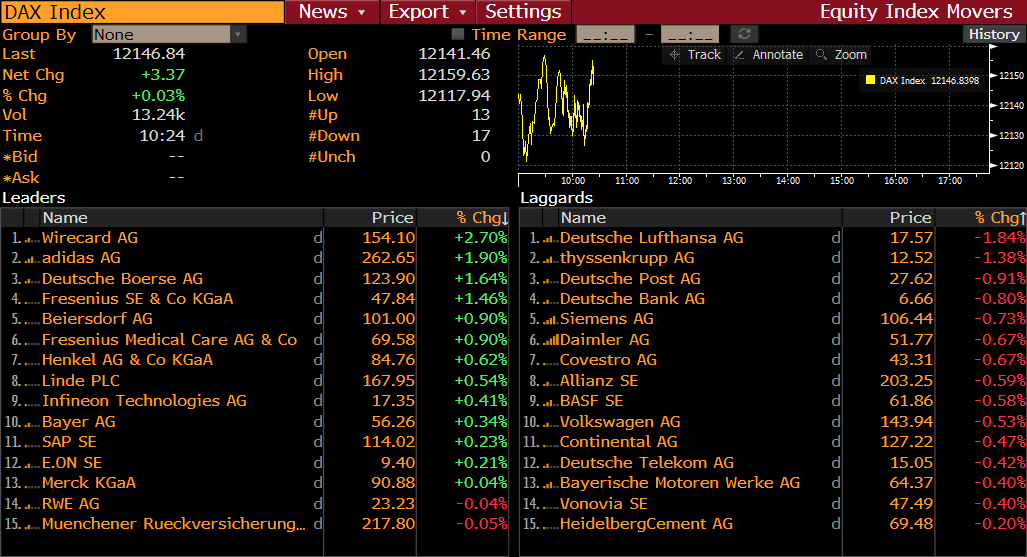Open mini chart icon for Allianz SE

pyautogui.click(x=551, y=382)
